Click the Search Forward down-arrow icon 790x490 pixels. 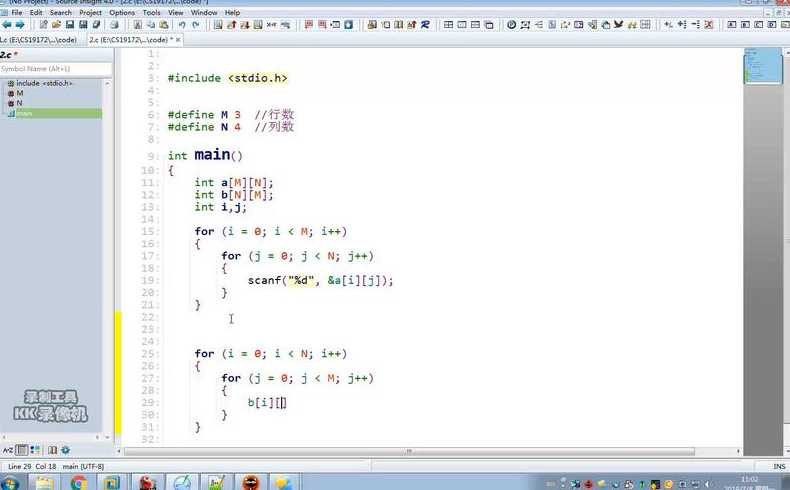[244, 24]
